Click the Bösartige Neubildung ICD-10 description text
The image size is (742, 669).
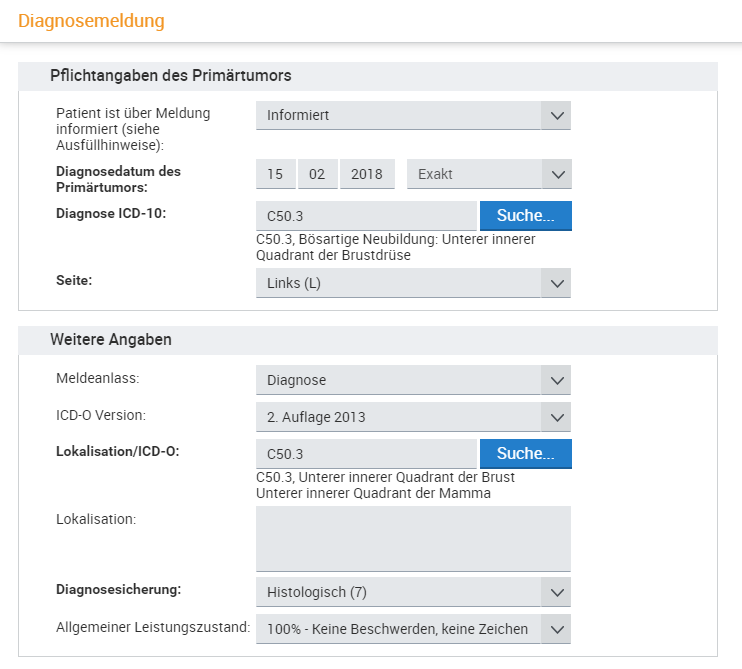pyautogui.click(x=395, y=247)
